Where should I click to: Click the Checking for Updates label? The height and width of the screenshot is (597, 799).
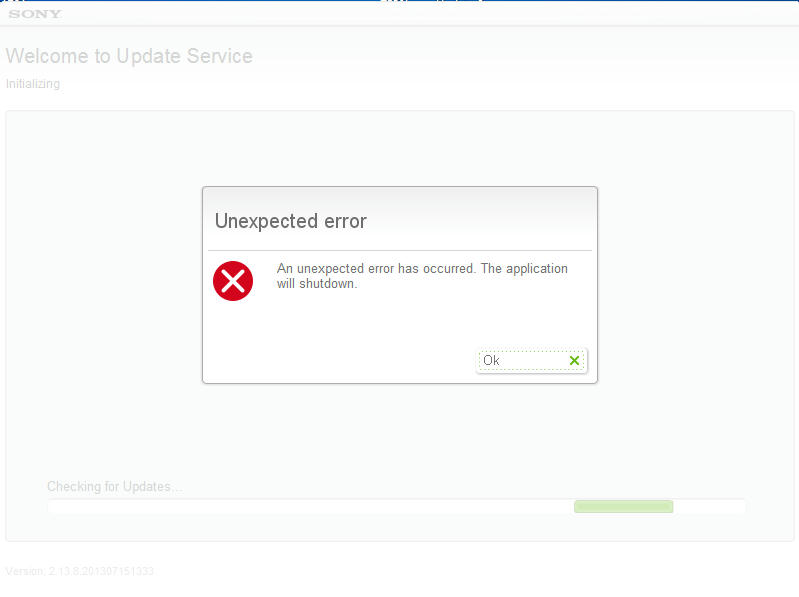pos(114,486)
